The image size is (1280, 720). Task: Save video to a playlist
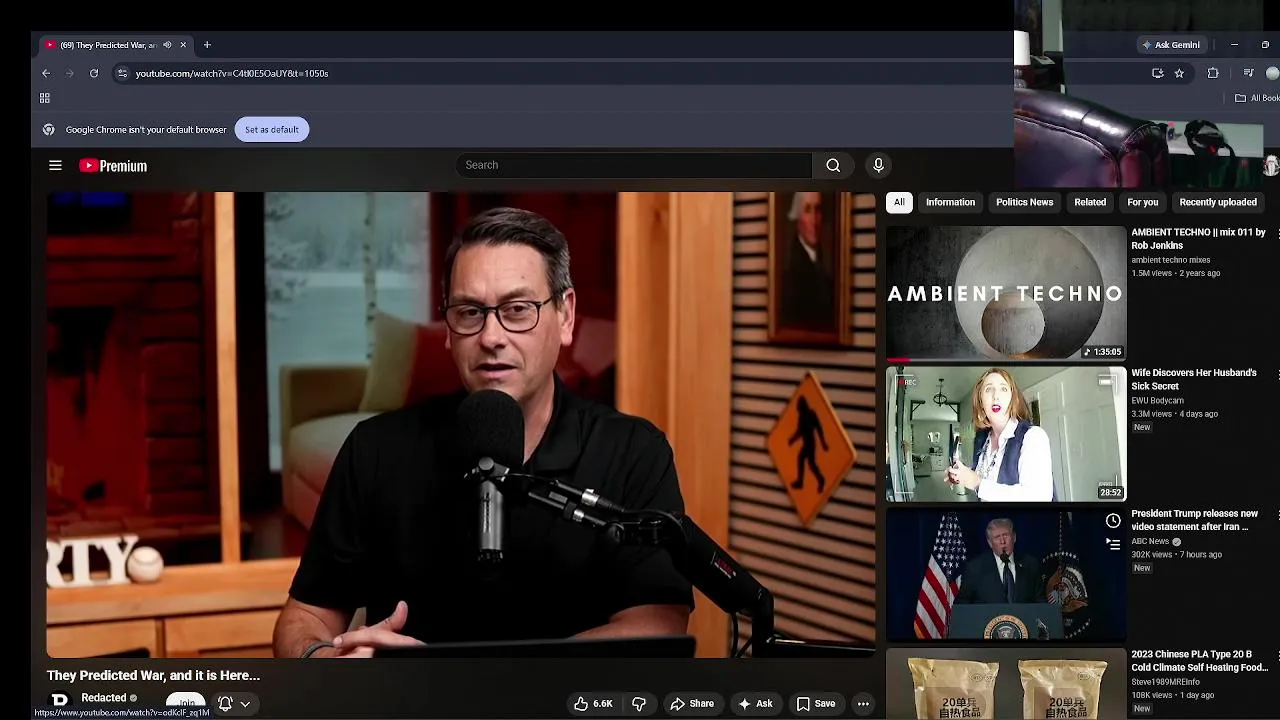[816, 704]
